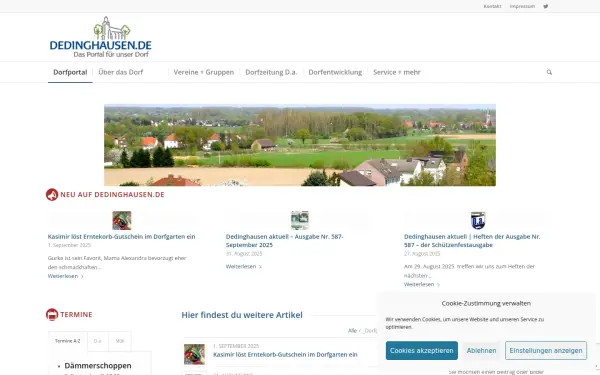Click the date 27. August 2025
Screen dimensions: 600x375
pyautogui.click(x=422, y=253)
